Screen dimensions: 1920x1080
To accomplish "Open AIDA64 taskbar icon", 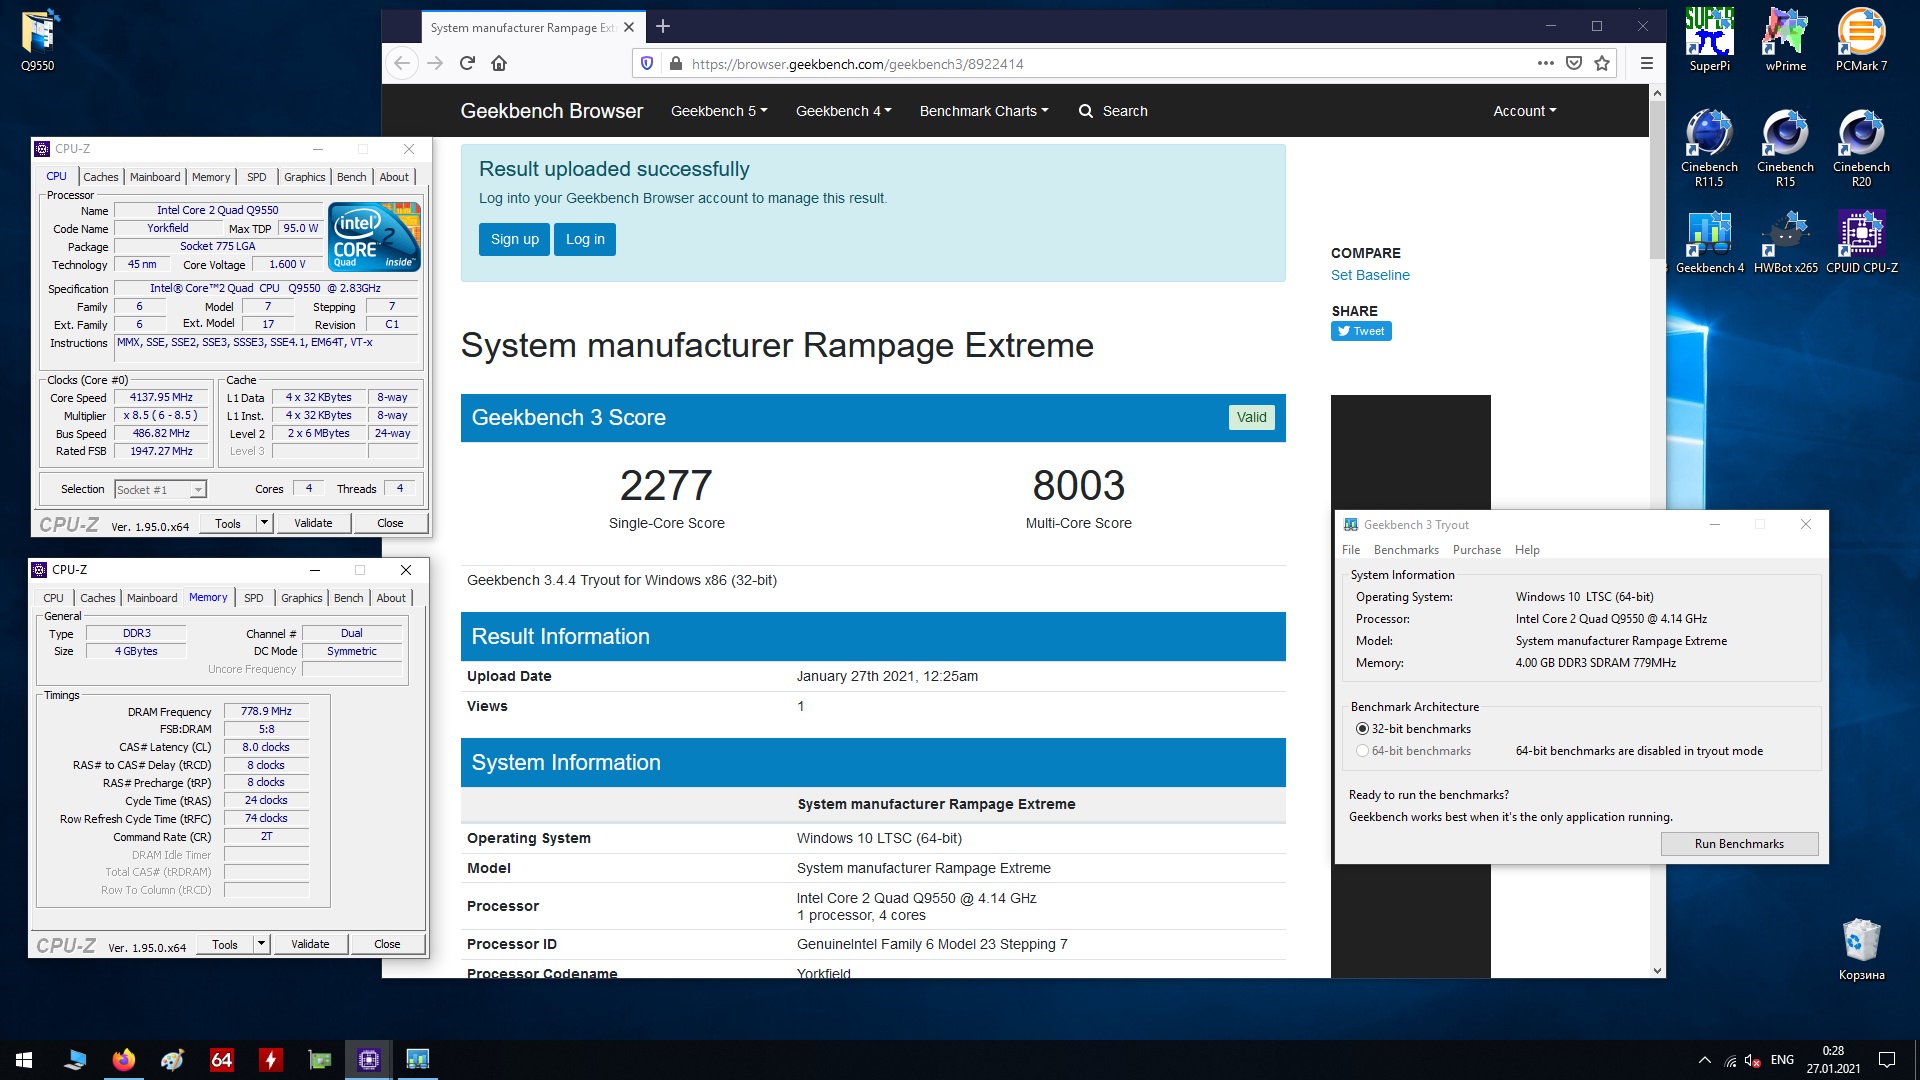I will (221, 1060).
